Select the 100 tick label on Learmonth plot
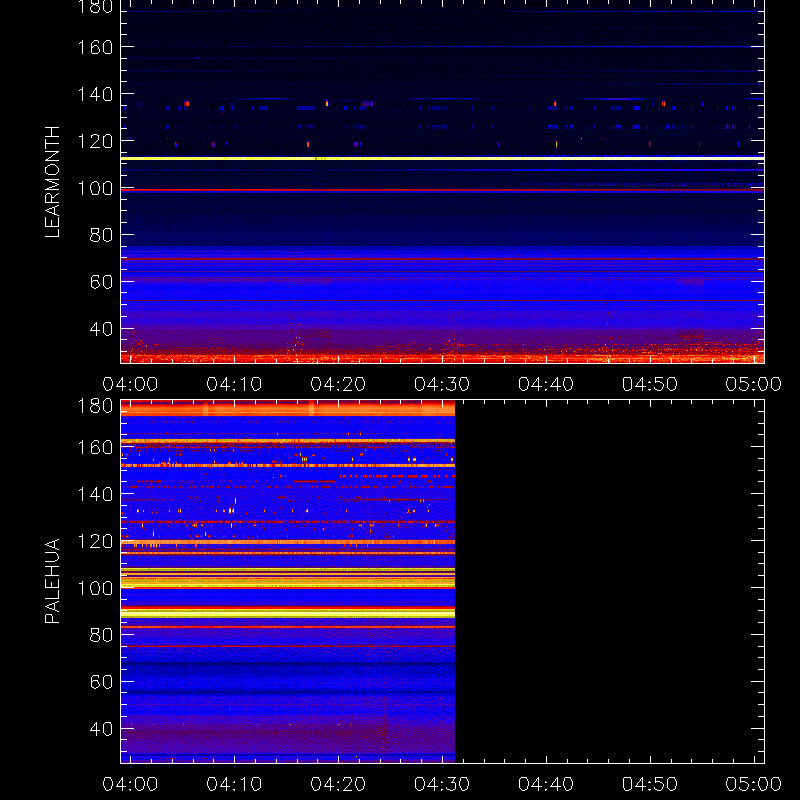The width and height of the screenshot is (800, 800). [95, 188]
